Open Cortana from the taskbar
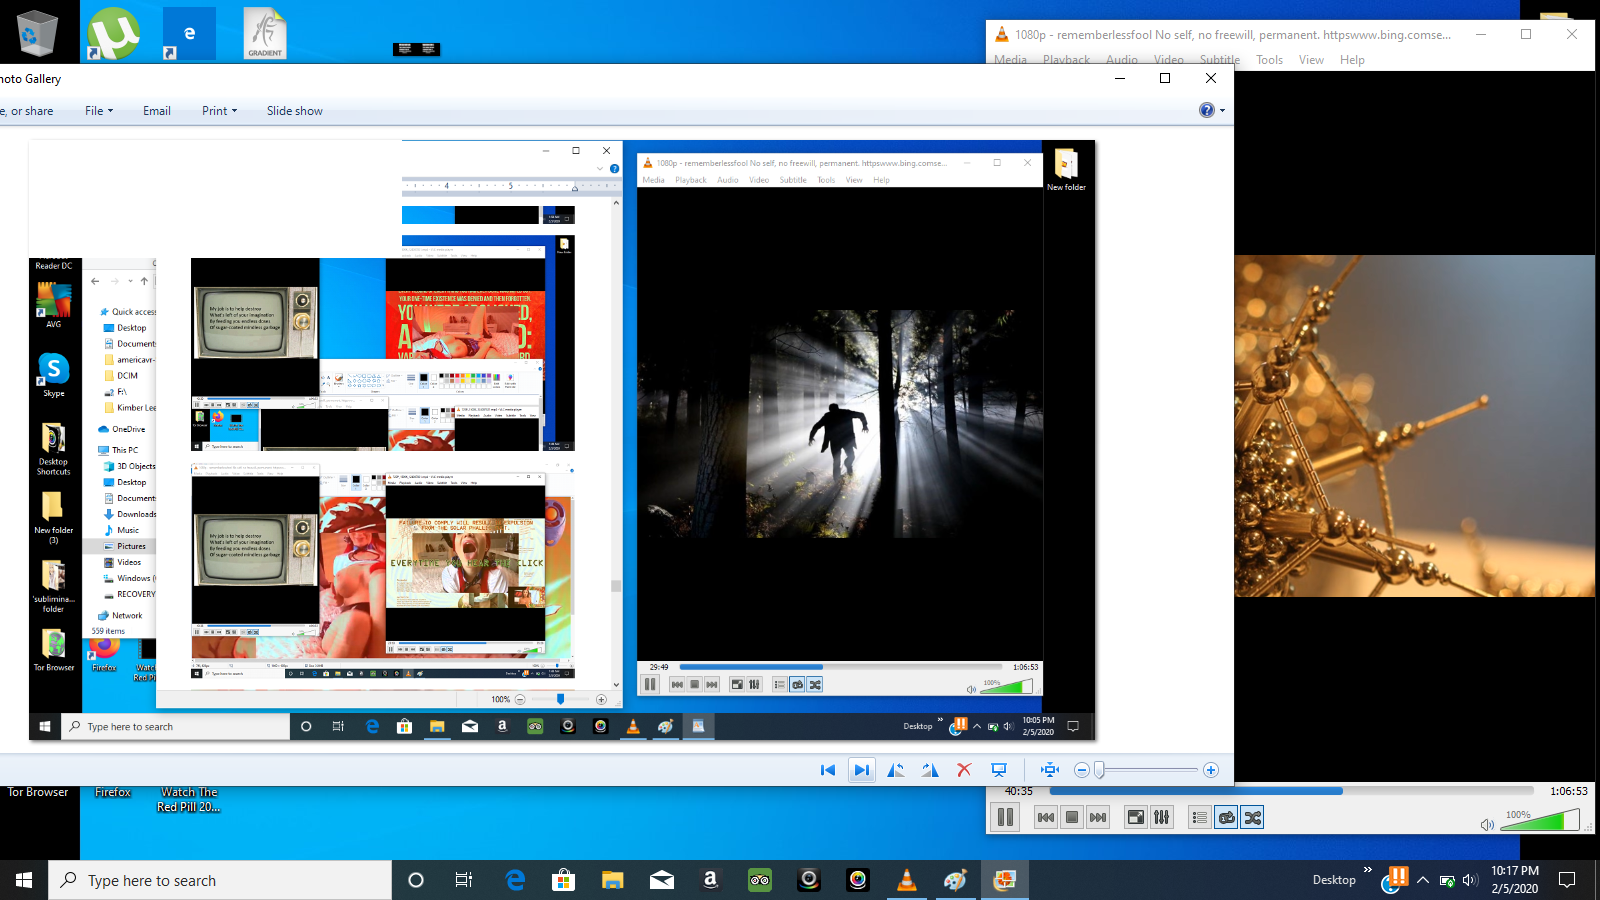 tap(416, 880)
